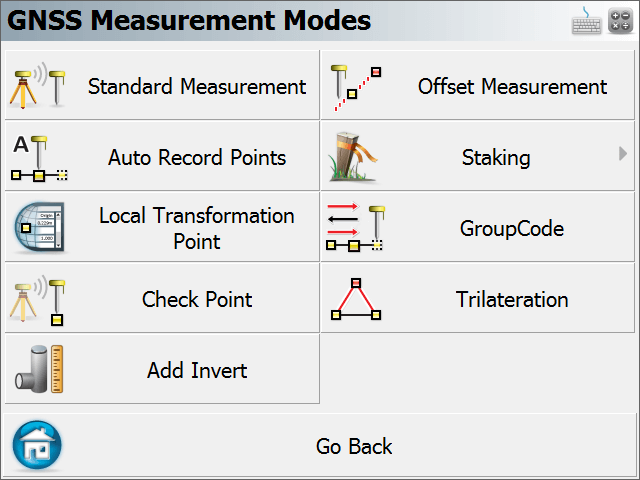Click the GroupCode arrows icon

tap(356, 227)
